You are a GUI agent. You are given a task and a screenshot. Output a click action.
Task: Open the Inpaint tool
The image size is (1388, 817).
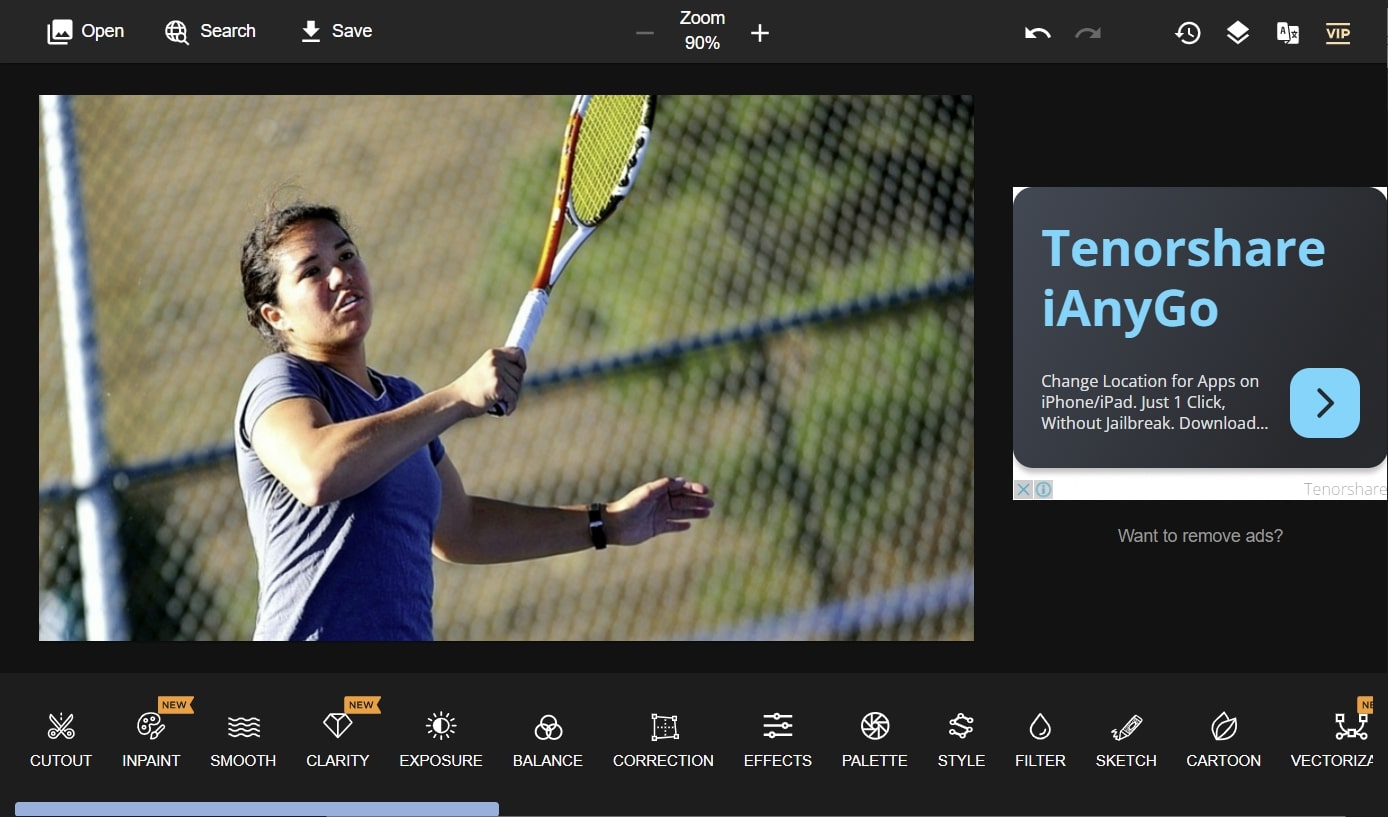tap(151, 740)
